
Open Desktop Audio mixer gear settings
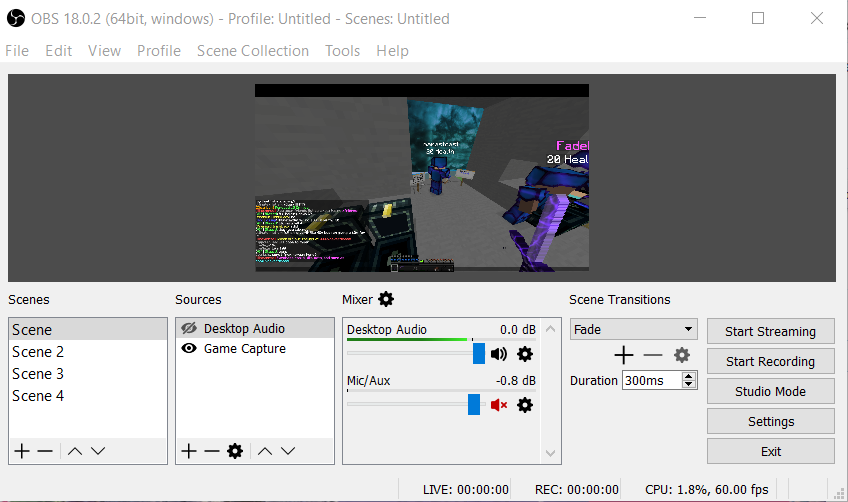click(x=525, y=354)
